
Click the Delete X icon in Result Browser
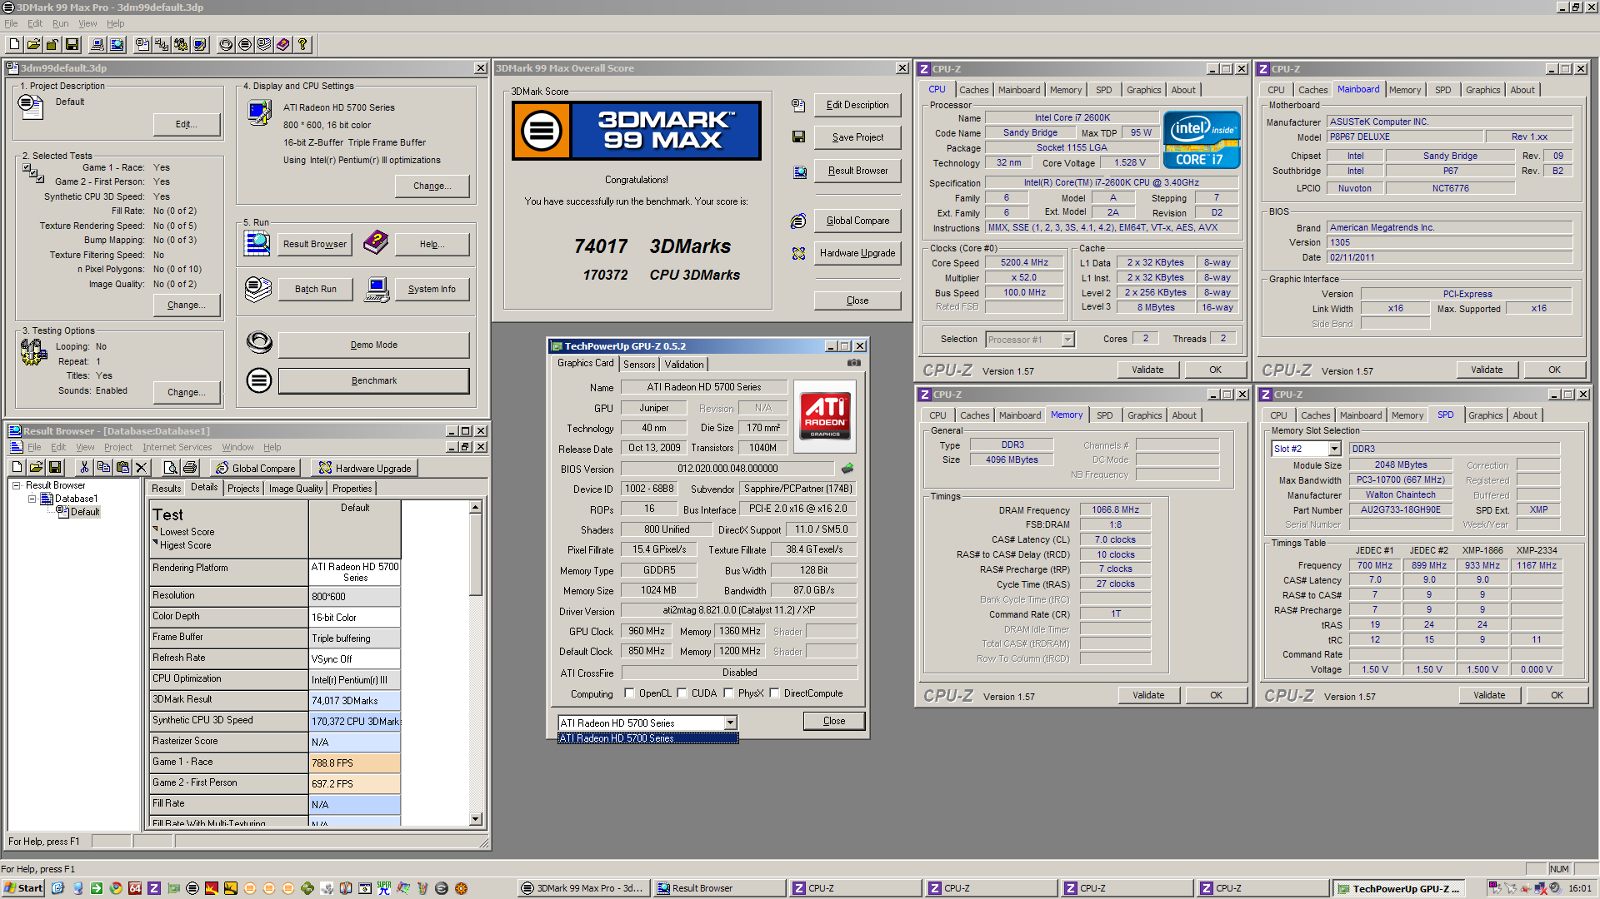click(x=141, y=467)
